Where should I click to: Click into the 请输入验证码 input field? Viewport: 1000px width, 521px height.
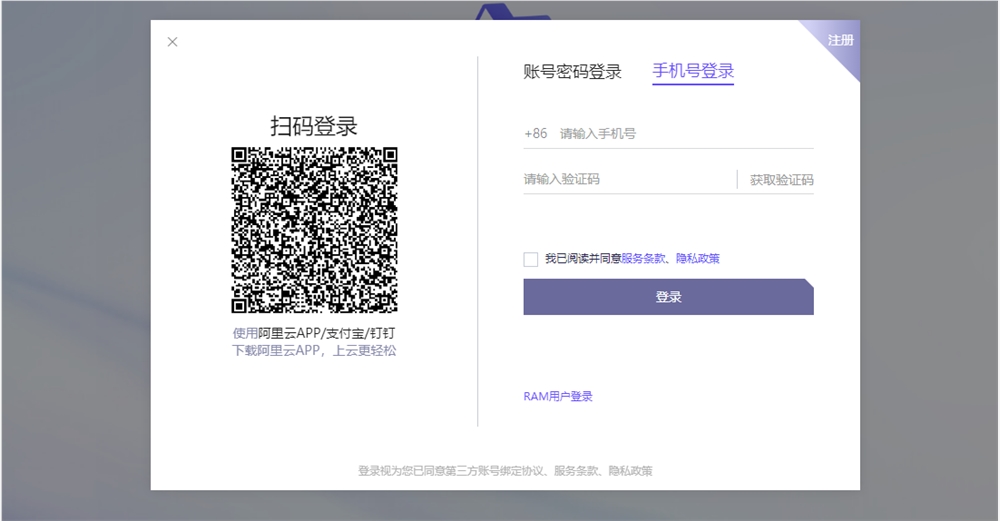625,180
